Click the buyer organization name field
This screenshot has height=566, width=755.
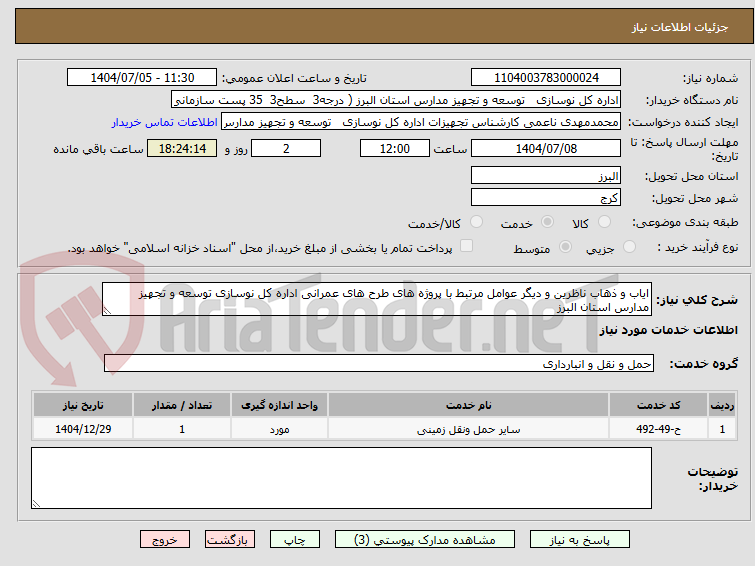396,100
